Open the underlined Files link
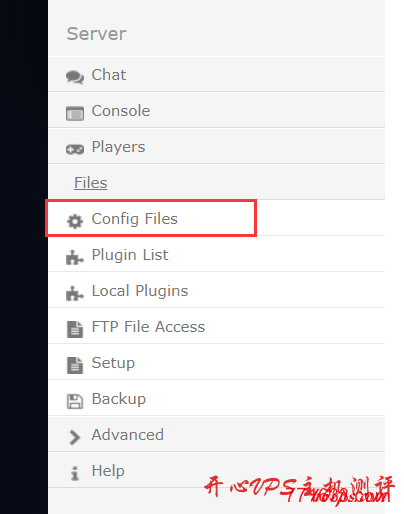 pos(91,183)
